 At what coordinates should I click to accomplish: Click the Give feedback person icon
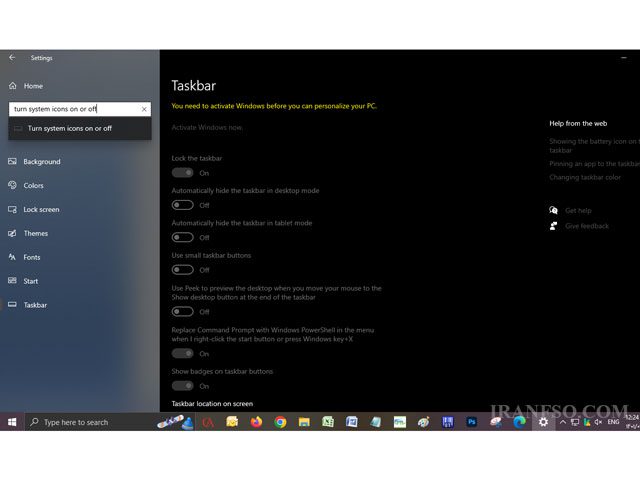(553, 226)
